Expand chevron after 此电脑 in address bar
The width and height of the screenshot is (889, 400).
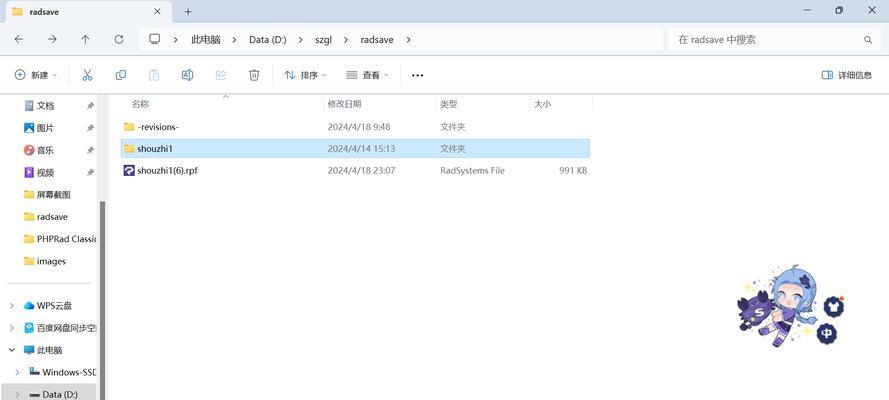(233, 40)
